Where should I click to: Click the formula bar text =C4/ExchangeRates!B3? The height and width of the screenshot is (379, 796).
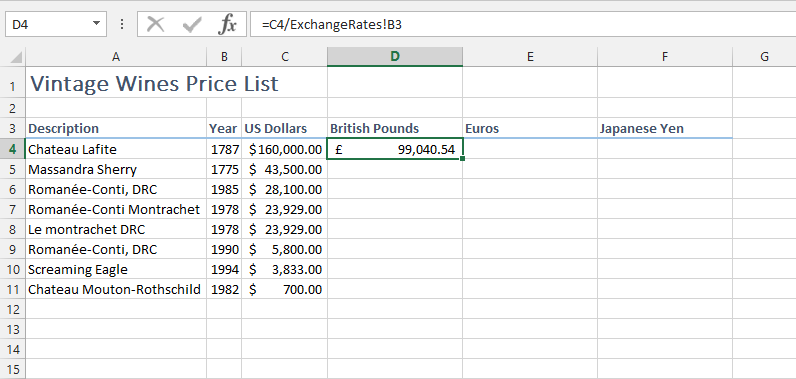pyautogui.click(x=332, y=24)
